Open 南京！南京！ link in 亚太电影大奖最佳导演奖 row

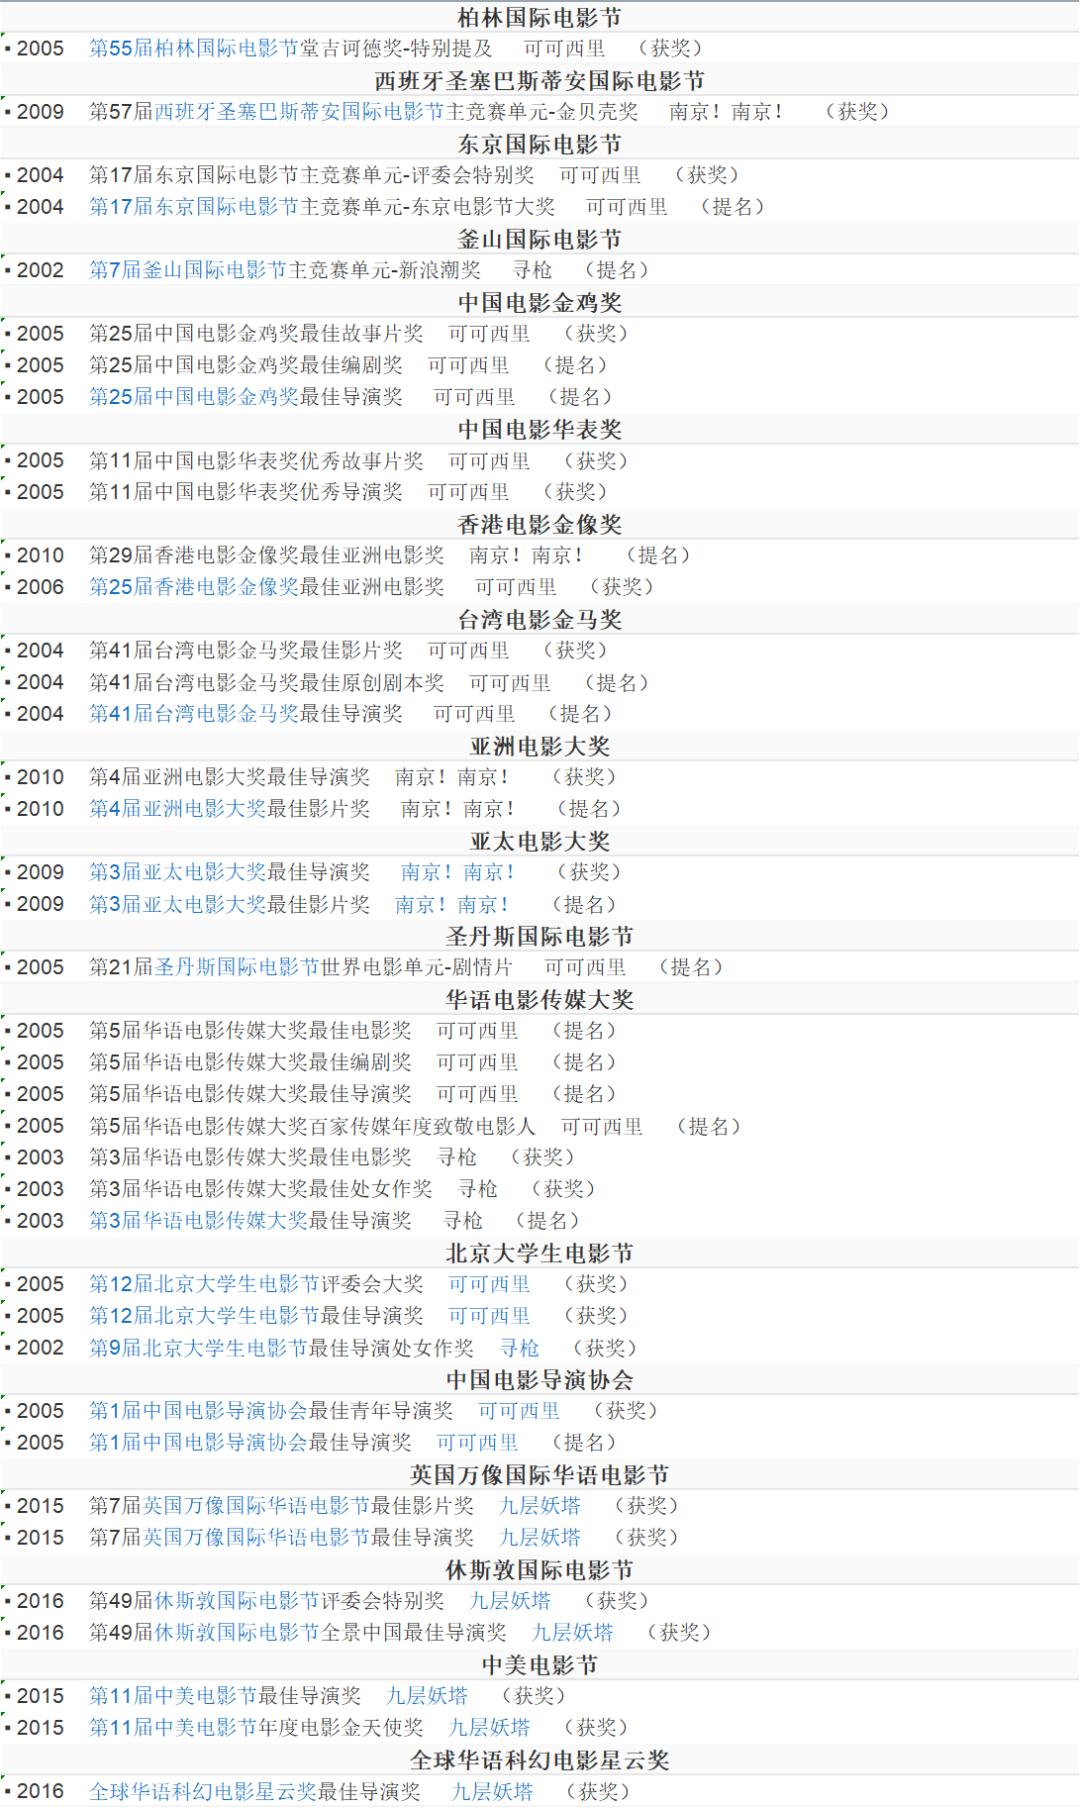coord(458,872)
